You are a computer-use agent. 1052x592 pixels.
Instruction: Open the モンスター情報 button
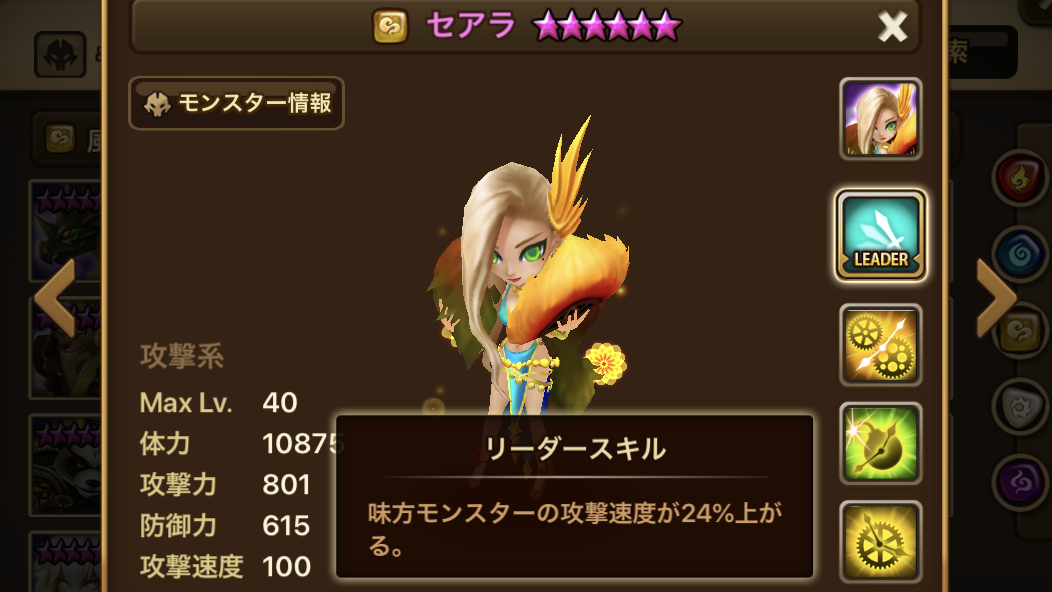(236, 103)
